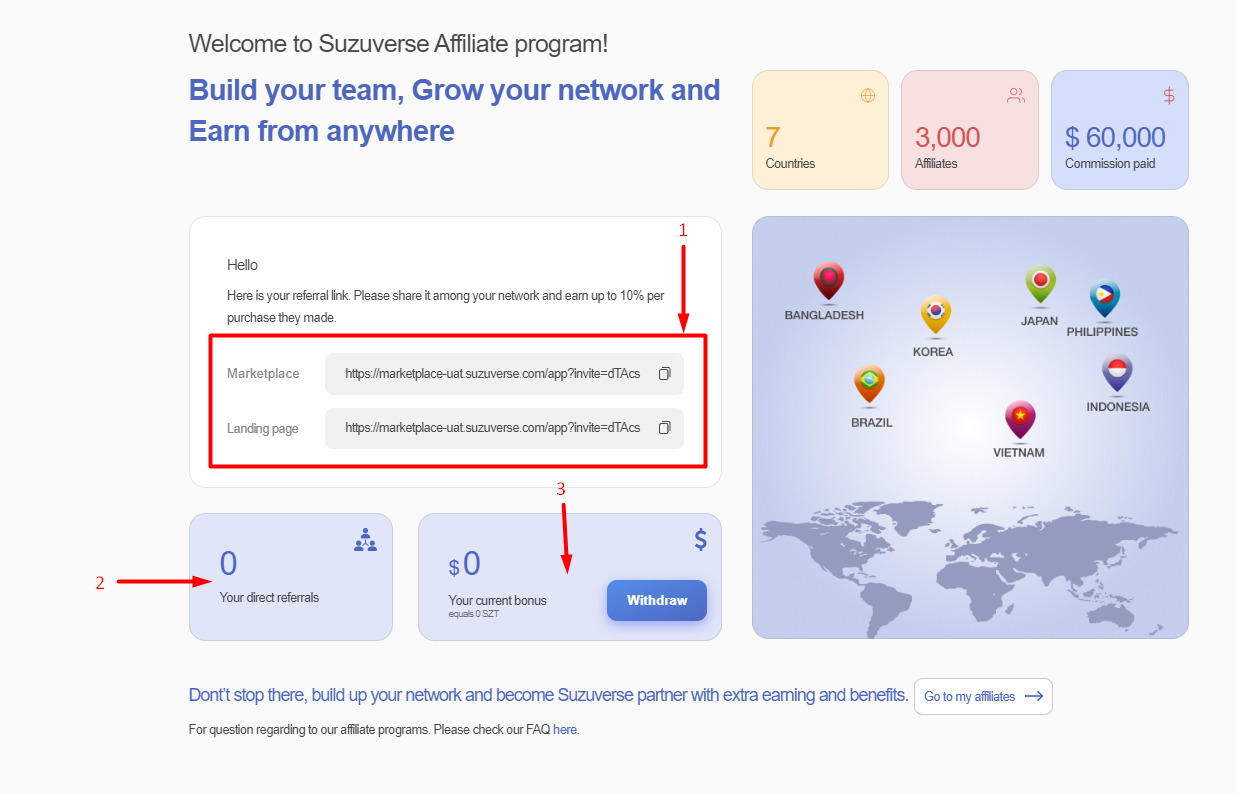Viewport: 1236px width, 794px height.
Task: Select the Indonesia map pin
Action: click(1117, 373)
